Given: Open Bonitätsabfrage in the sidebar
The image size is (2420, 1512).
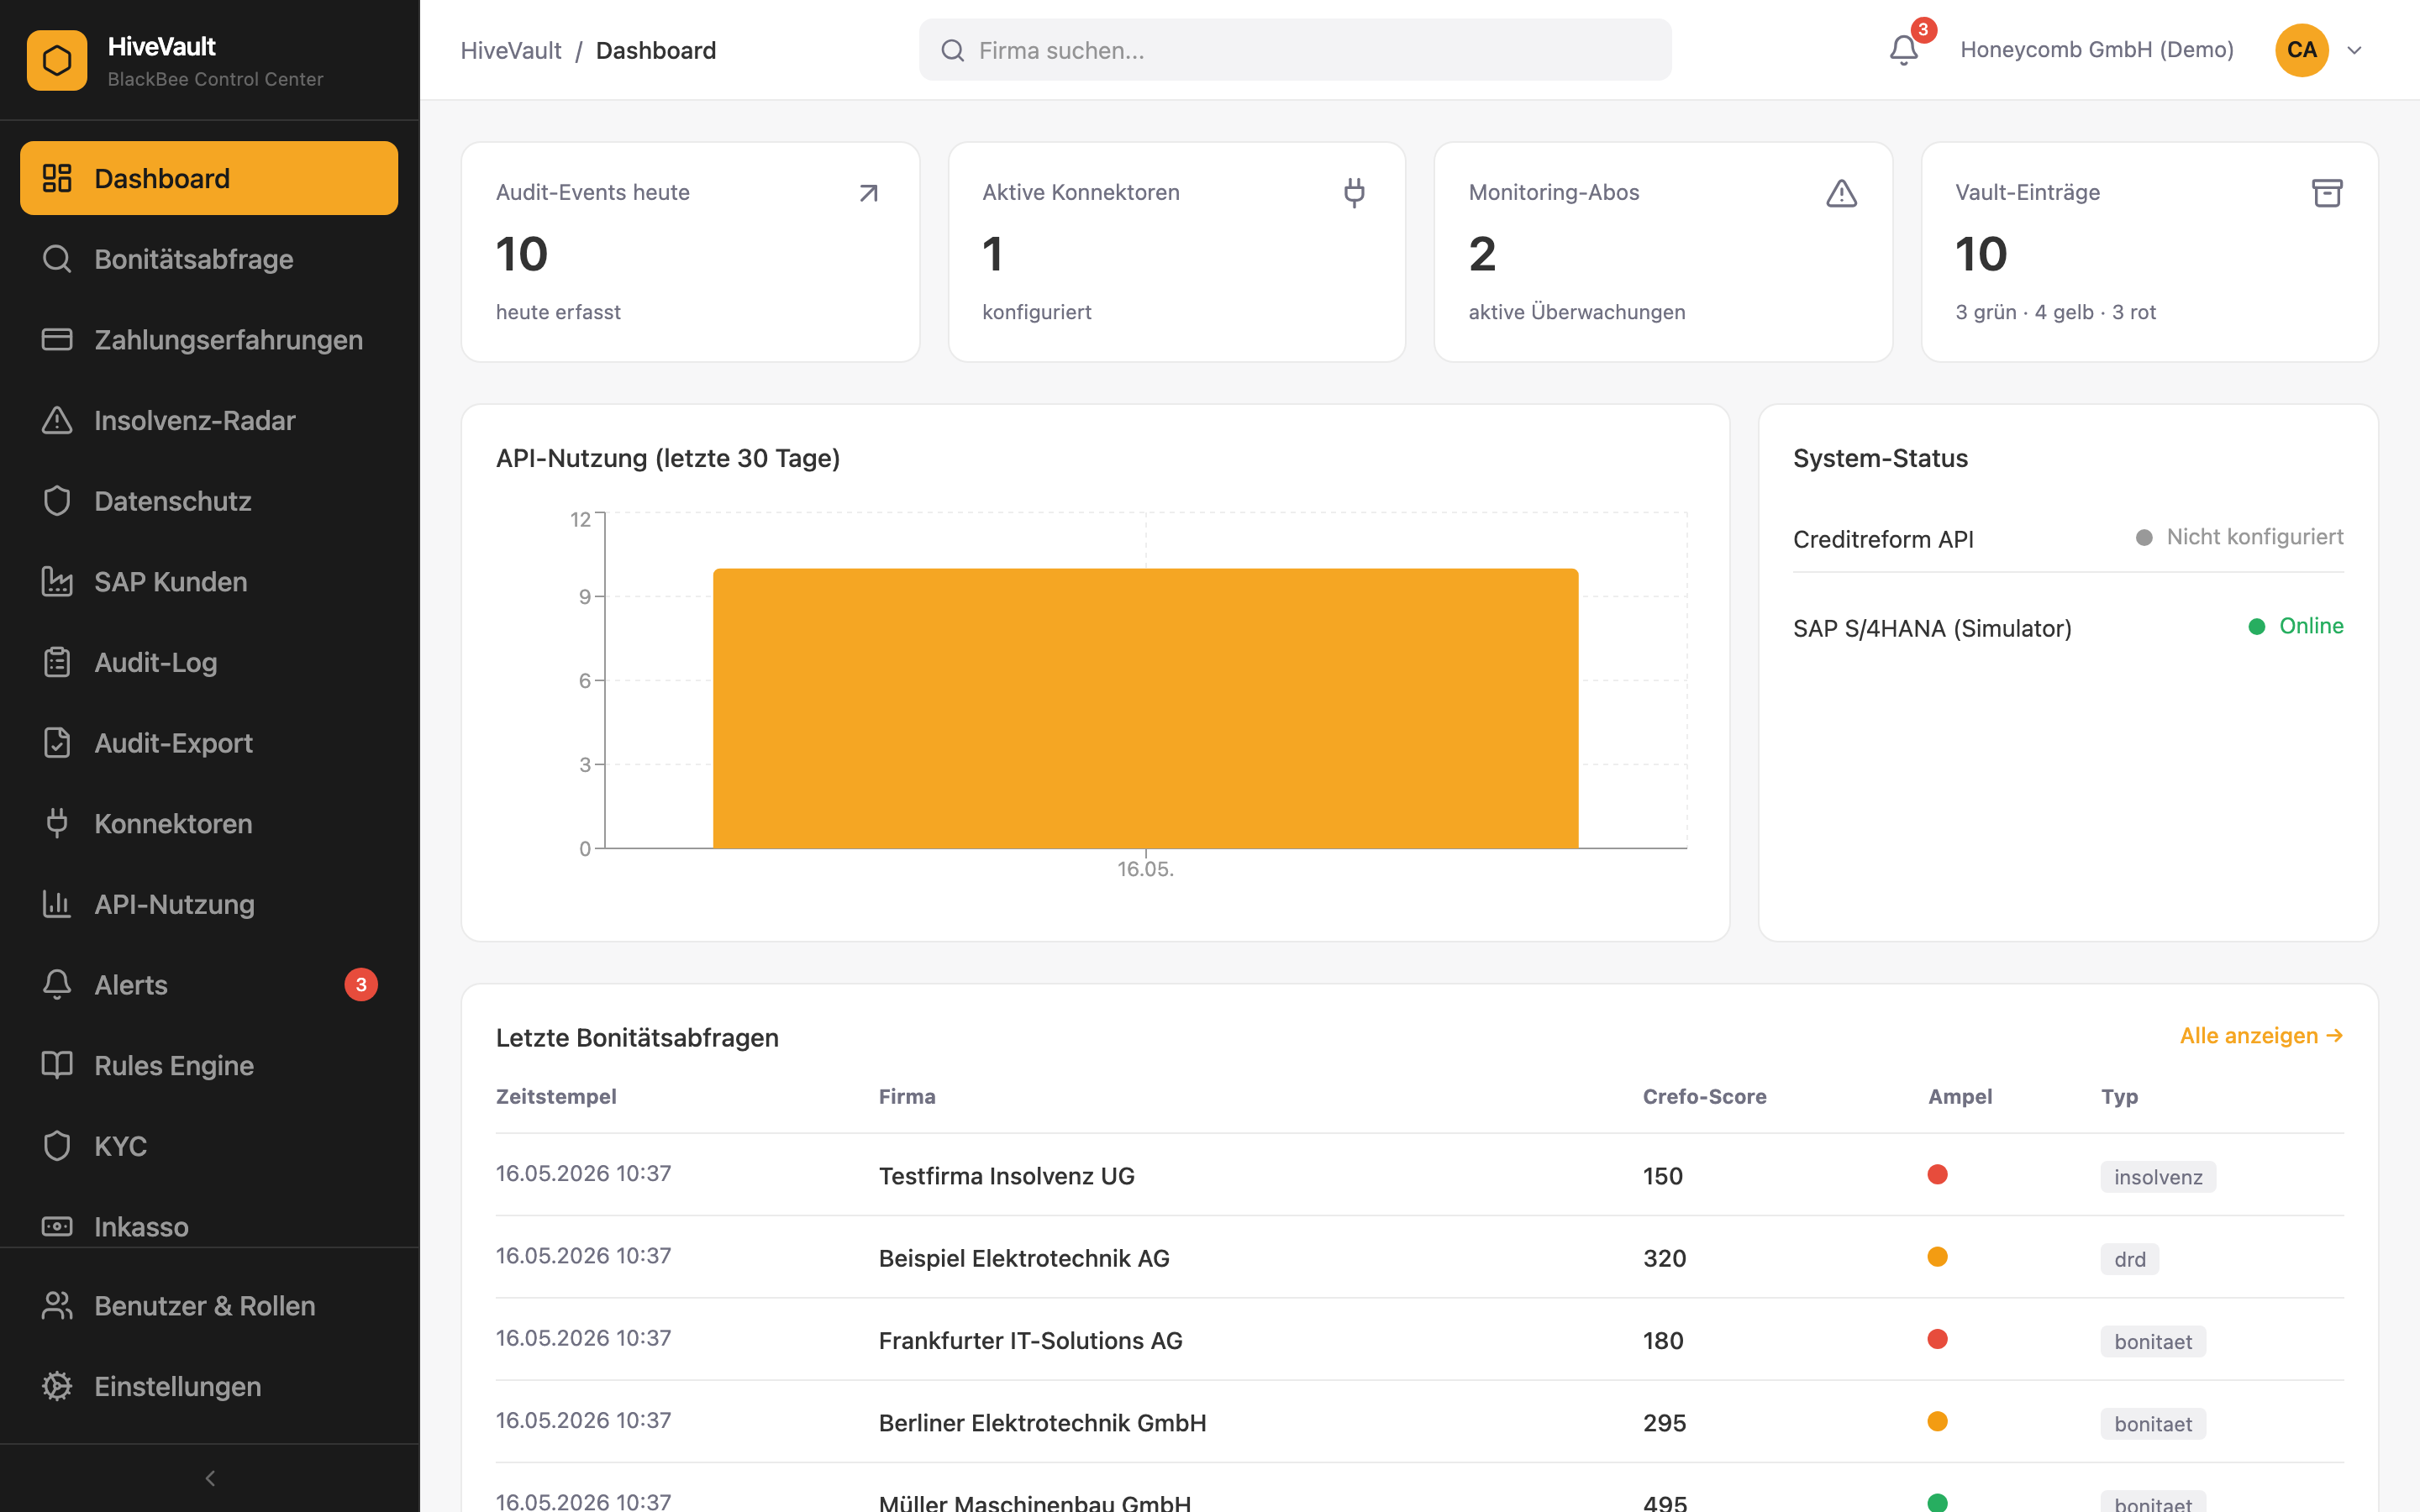Looking at the screenshot, I should point(209,259).
